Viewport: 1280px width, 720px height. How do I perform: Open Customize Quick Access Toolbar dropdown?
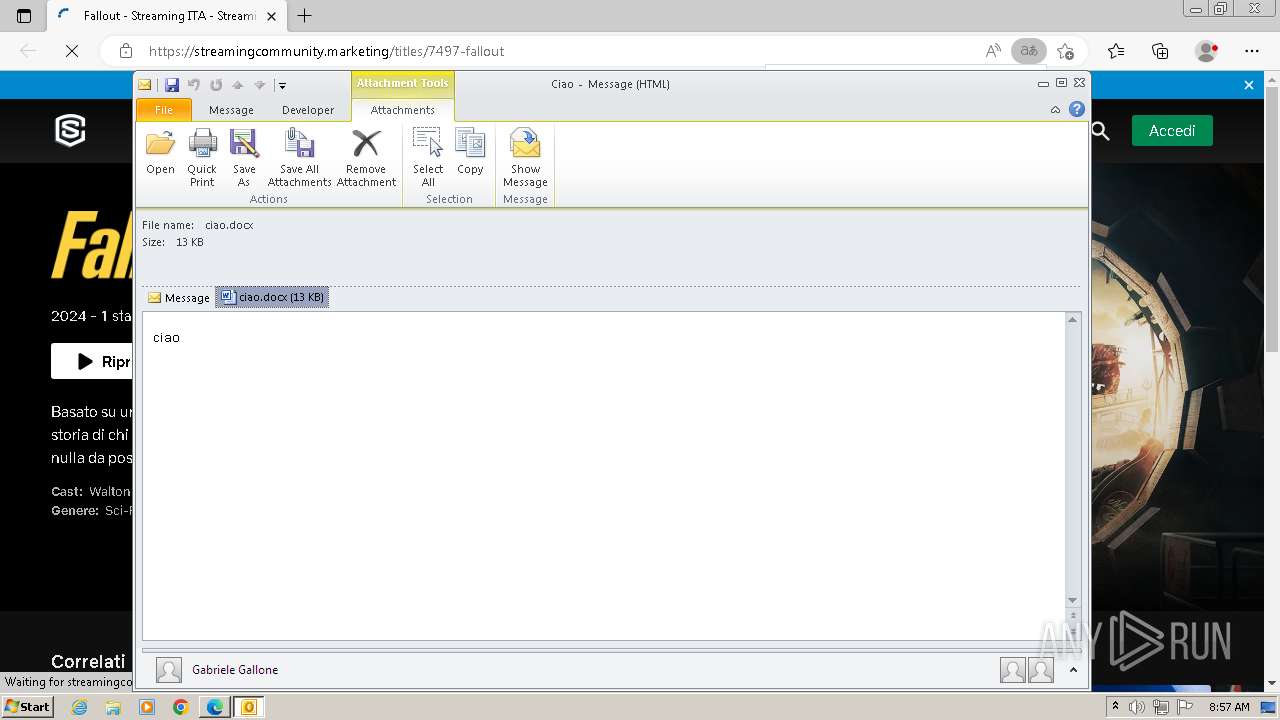(x=282, y=86)
